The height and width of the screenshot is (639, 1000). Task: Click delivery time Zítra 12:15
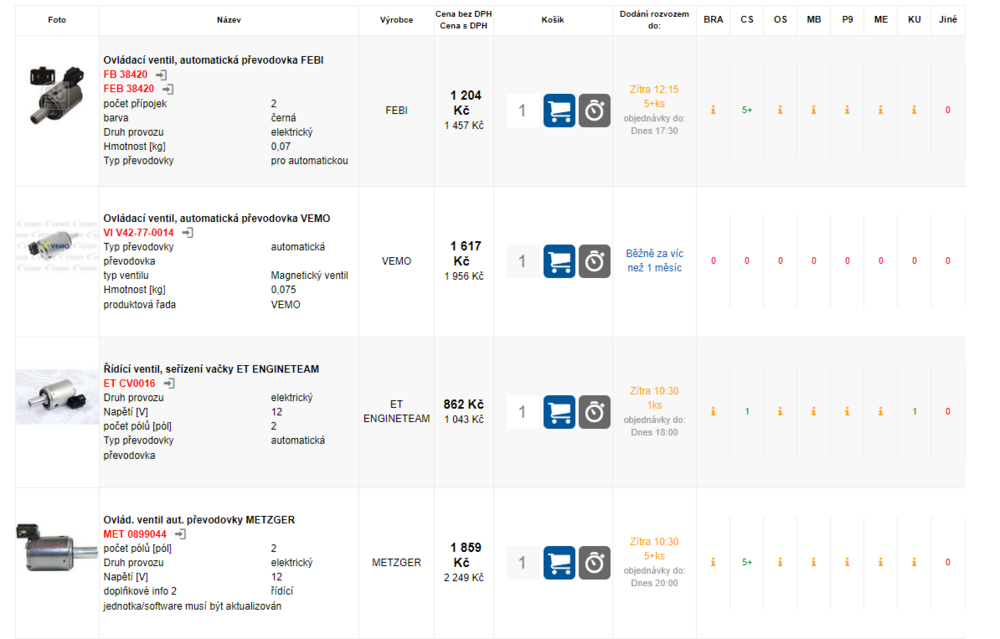tap(654, 90)
